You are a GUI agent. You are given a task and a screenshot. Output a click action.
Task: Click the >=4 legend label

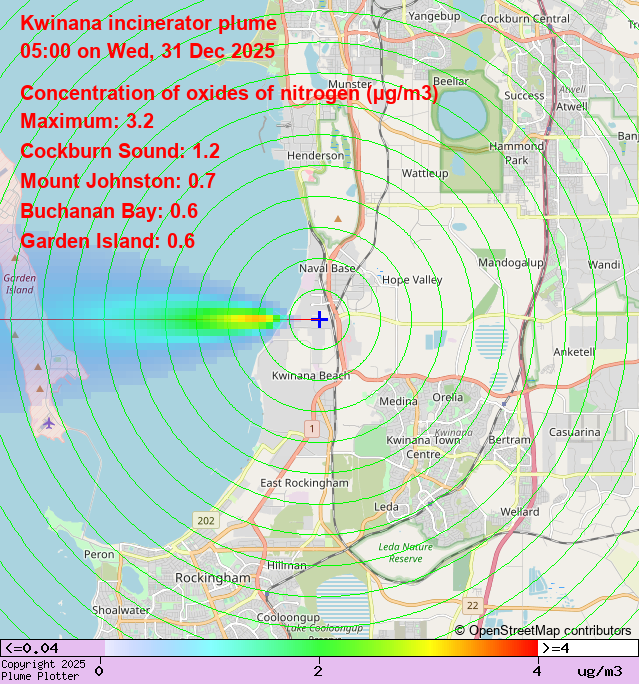558,648
